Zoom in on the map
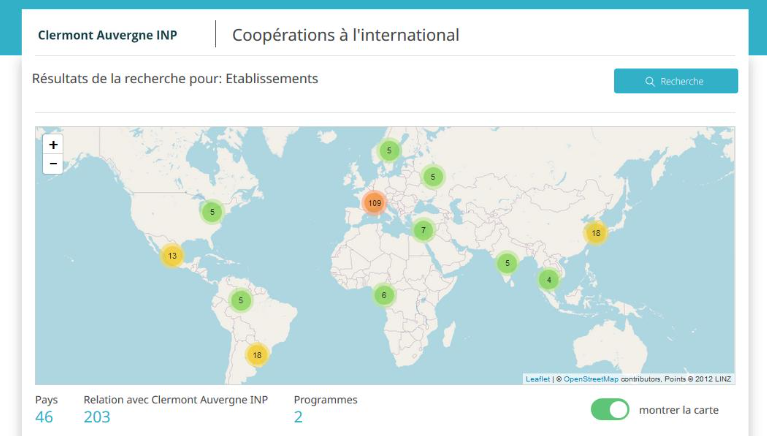This screenshot has height=436, width=767. pos(53,145)
